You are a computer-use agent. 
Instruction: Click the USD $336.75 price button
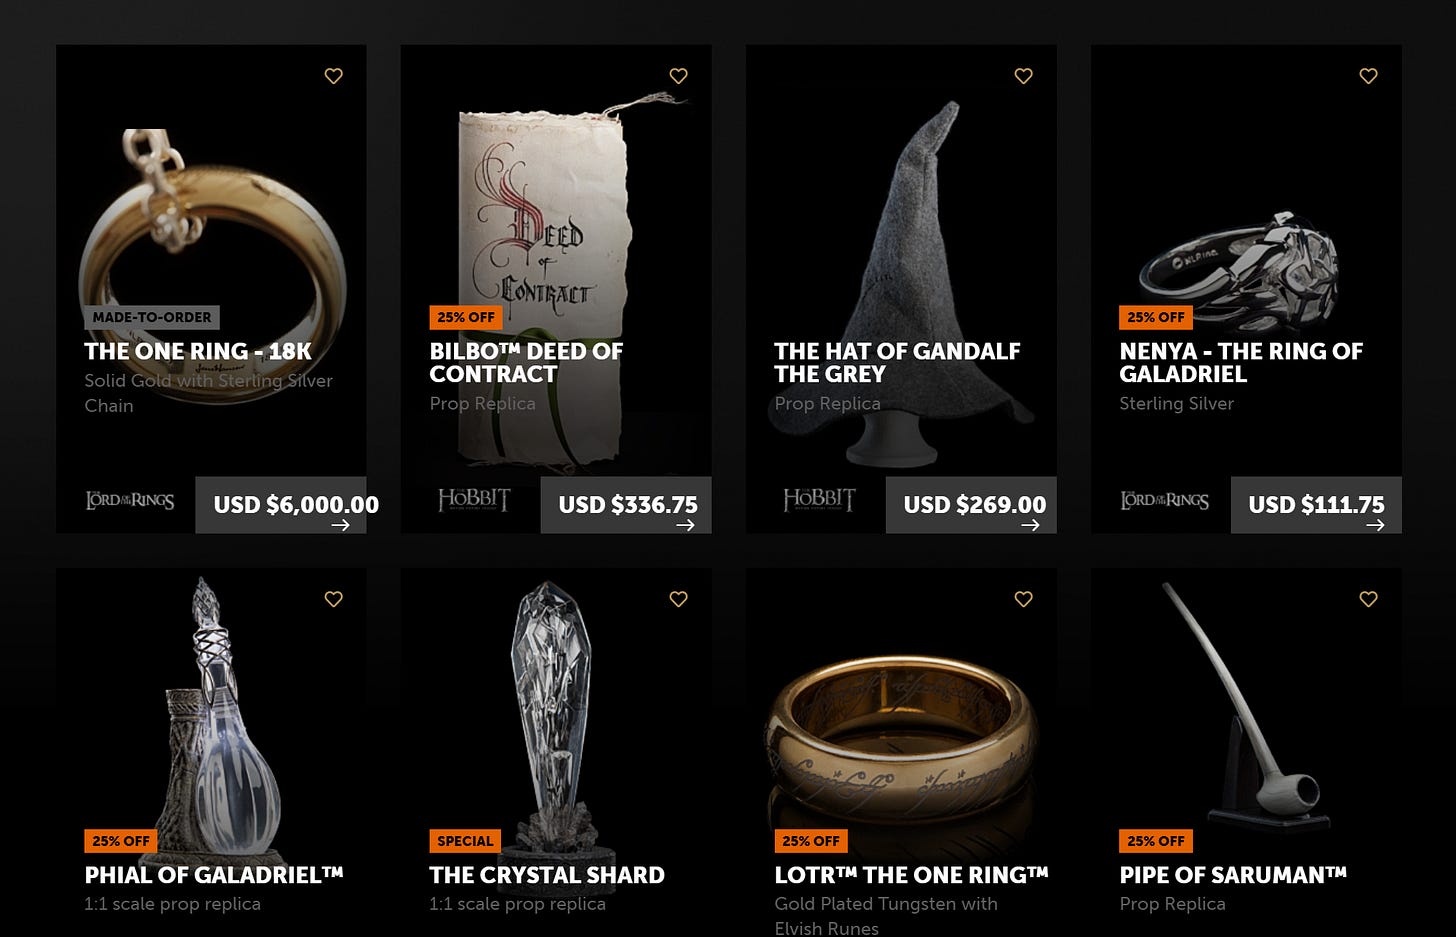626,505
